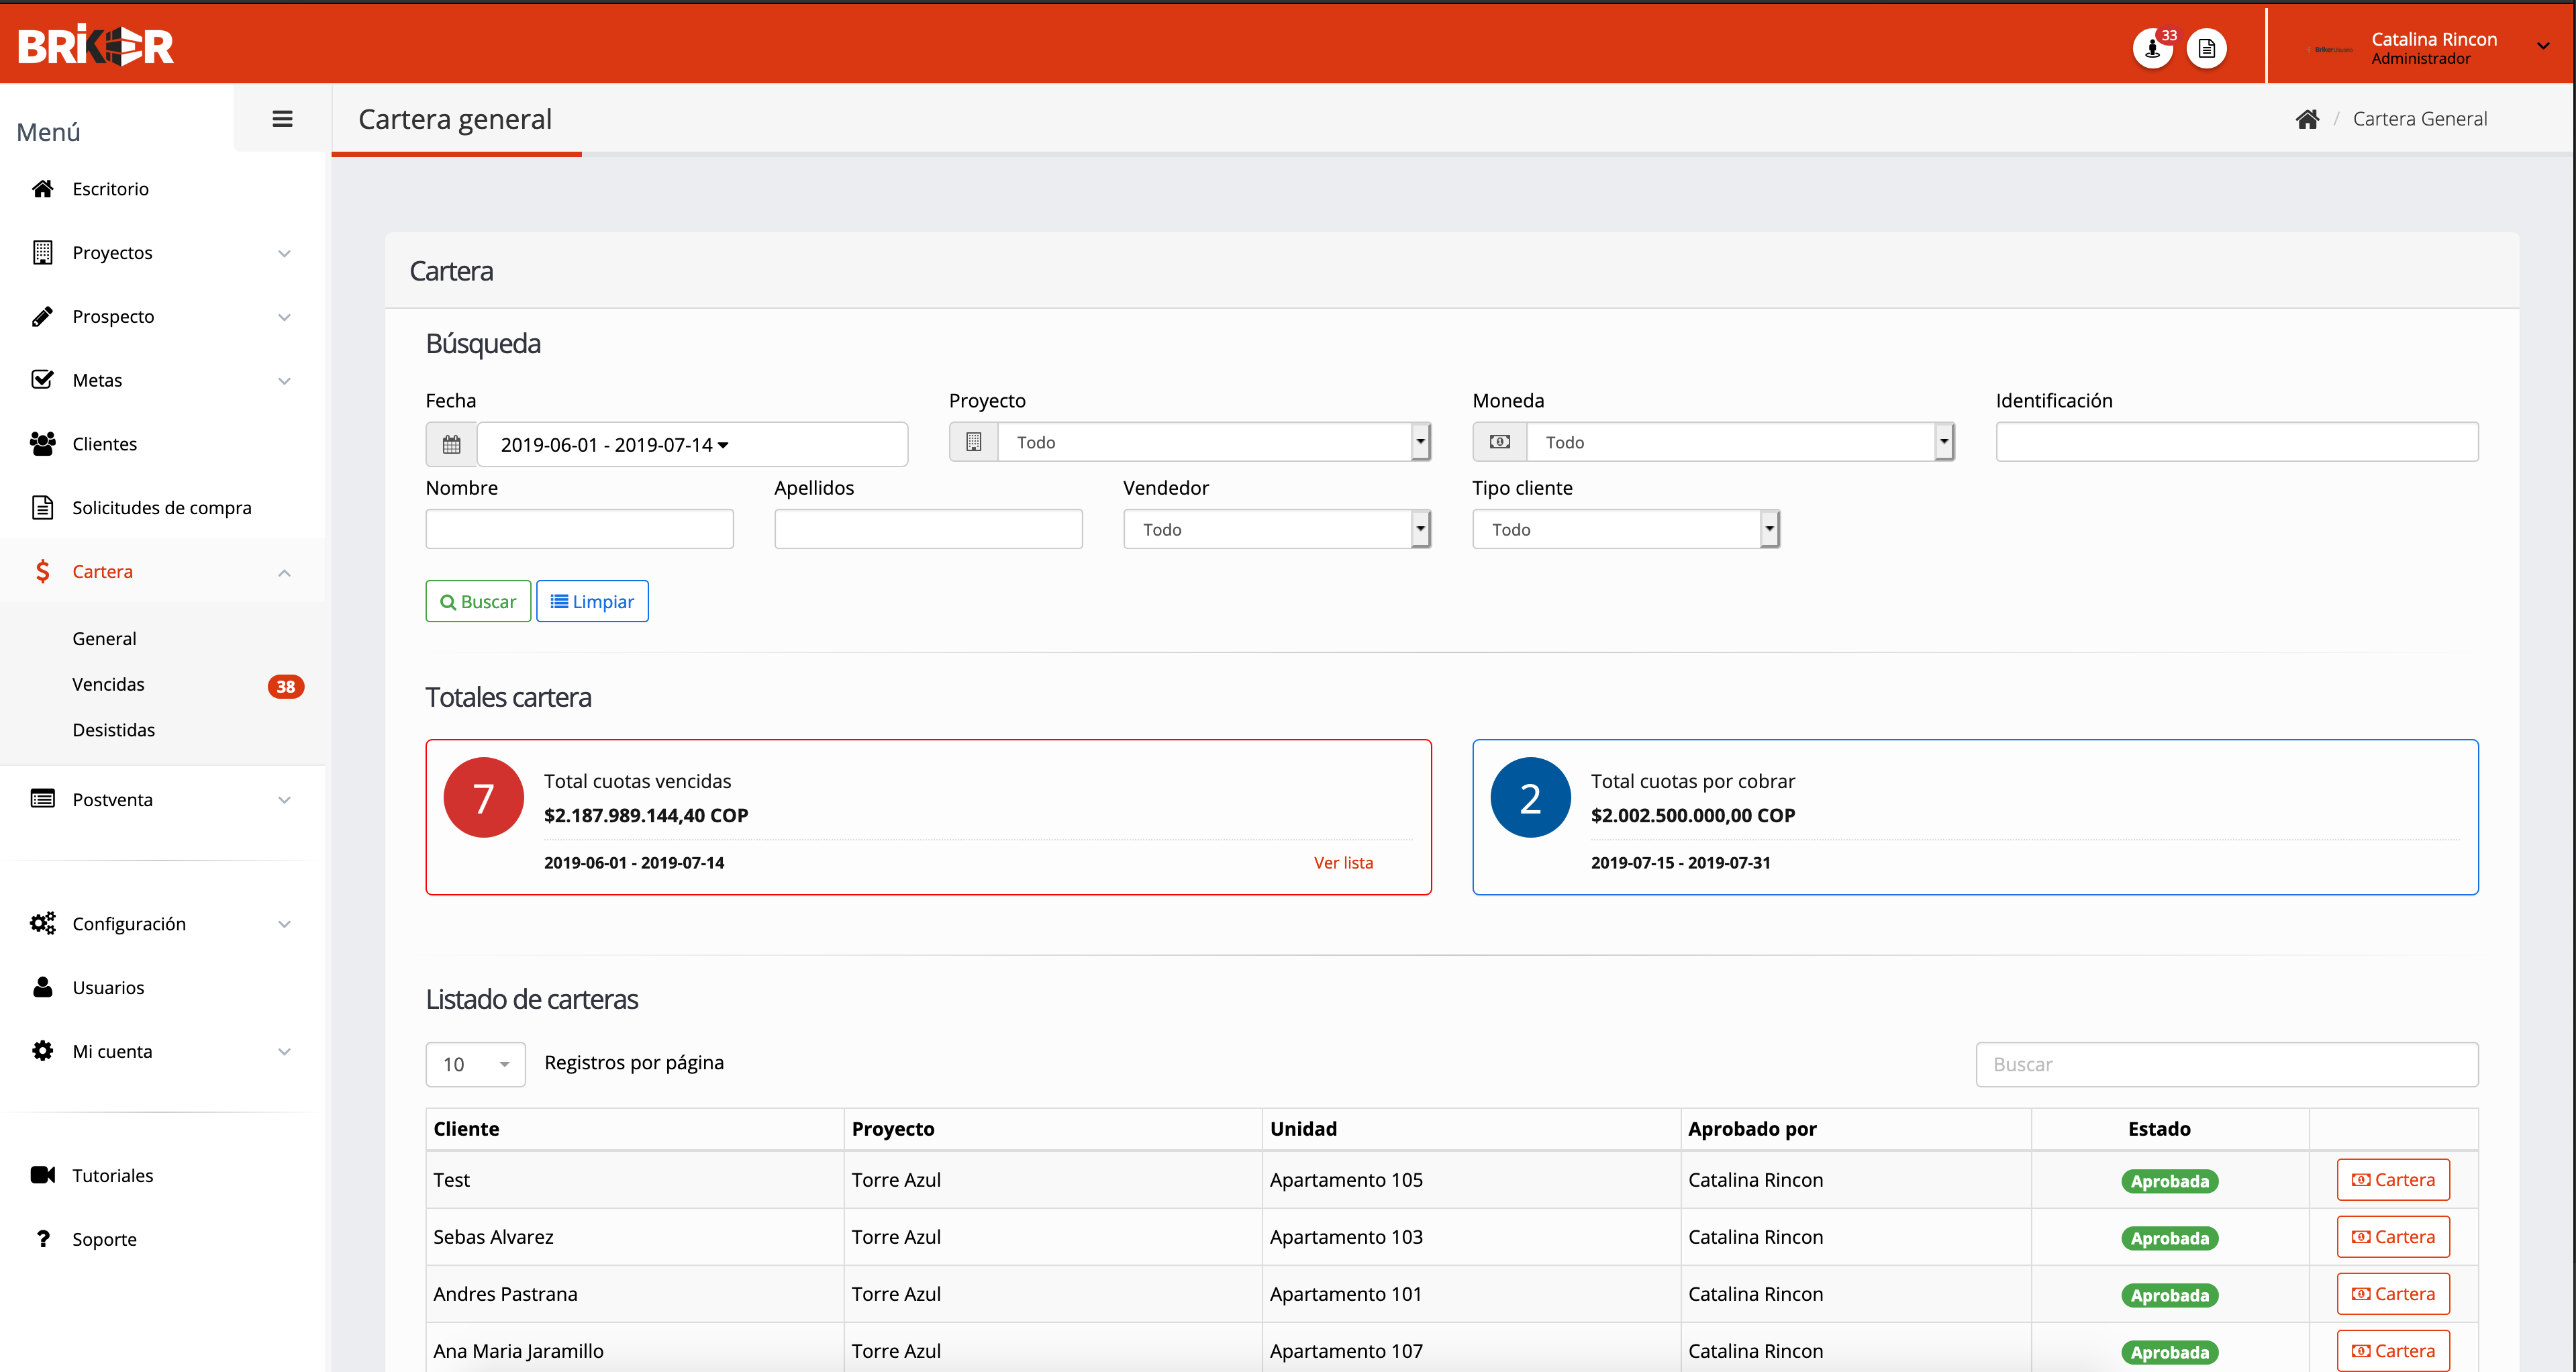Click the Cartera General breadcrumb text
This screenshot has height=1372, width=2576.
coord(2420,119)
